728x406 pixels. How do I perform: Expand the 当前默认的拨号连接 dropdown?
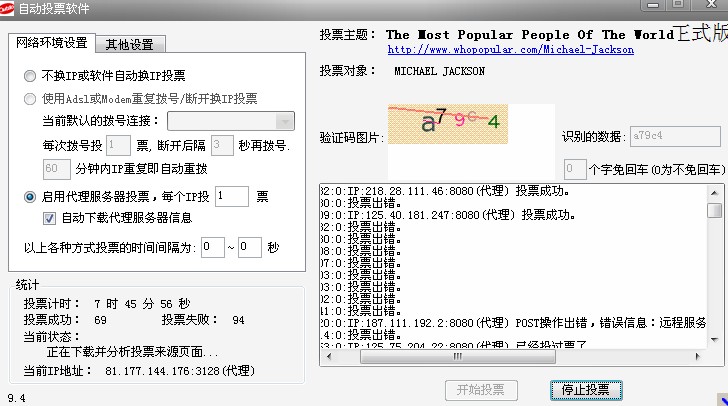(284, 121)
